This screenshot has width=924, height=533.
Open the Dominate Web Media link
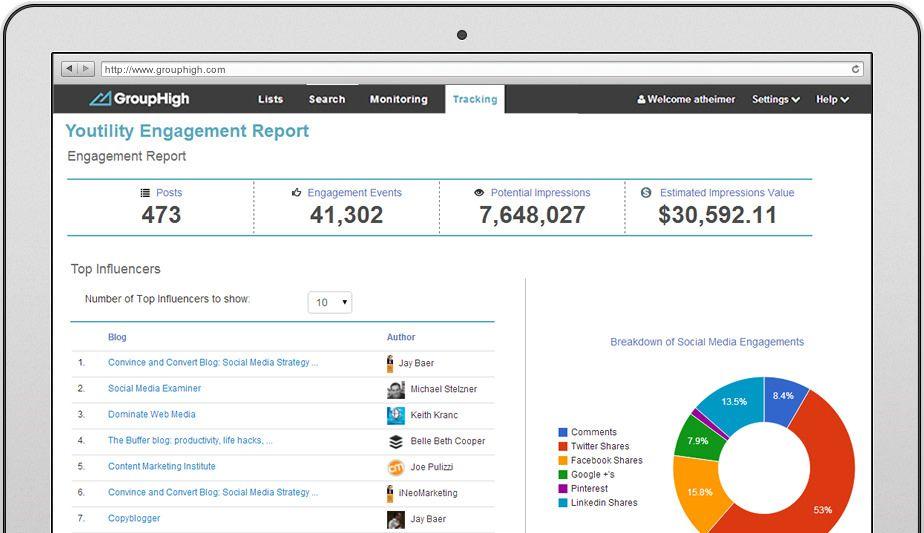pyautogui.click(x=151, y=414)
